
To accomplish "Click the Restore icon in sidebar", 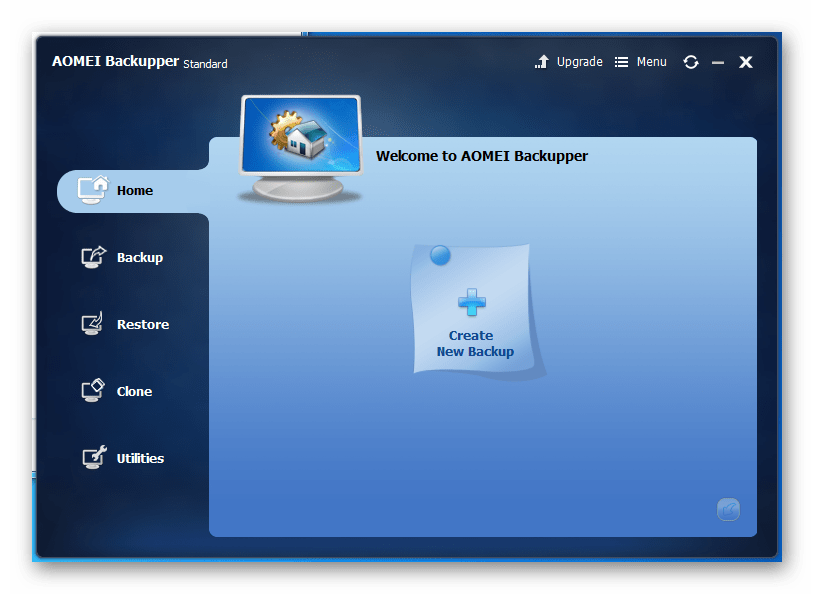I will click(92, 324).
